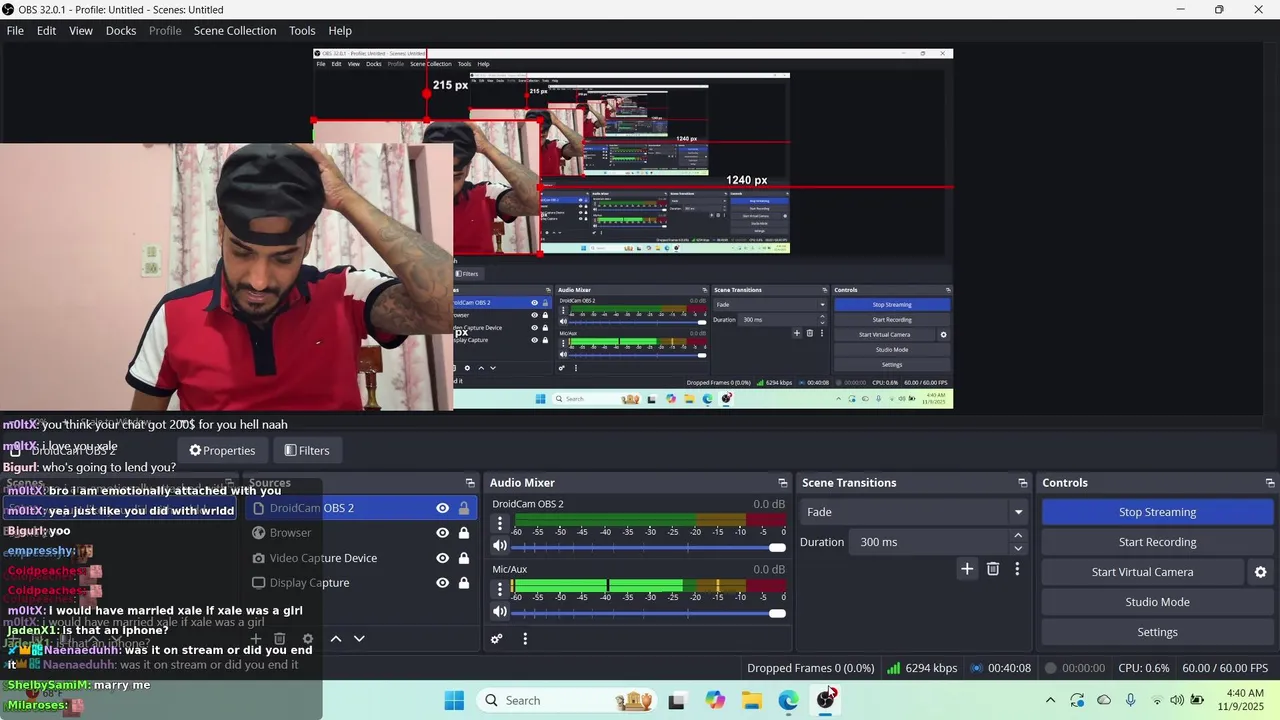
Task: Open OneDrive cloud tray icon
Action: 1104,700
